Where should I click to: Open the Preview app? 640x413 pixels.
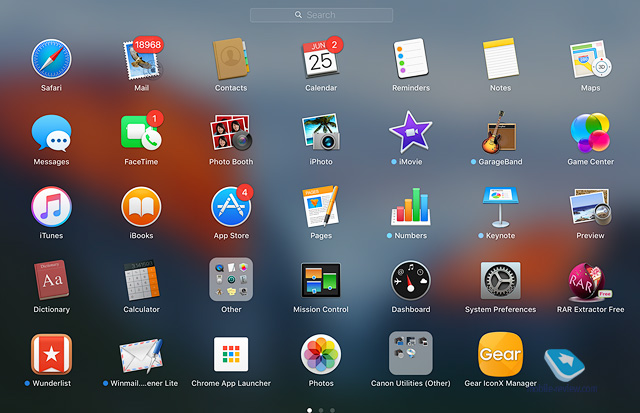point(591,206)
